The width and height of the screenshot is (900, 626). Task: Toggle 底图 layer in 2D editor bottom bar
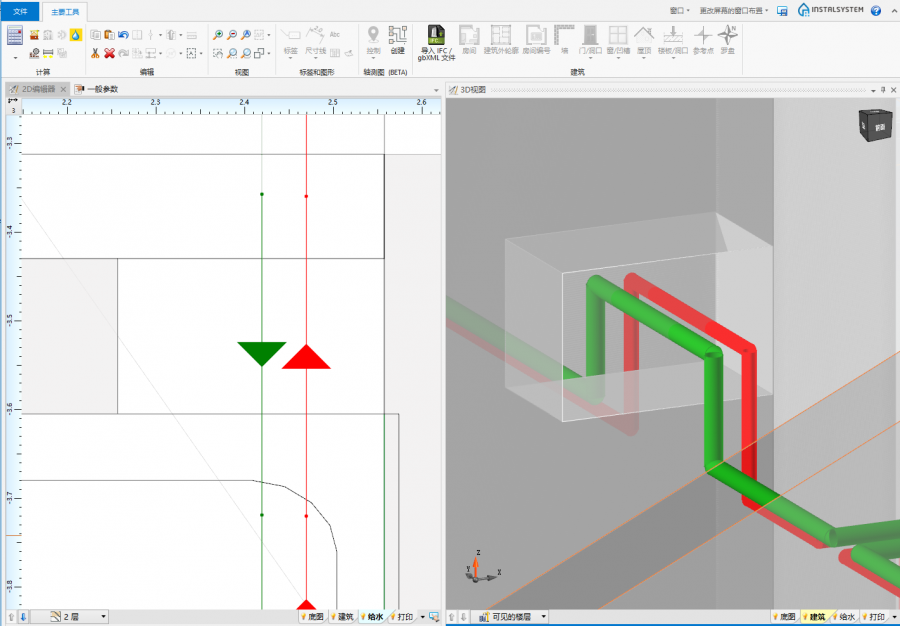(x=312, y=617)
